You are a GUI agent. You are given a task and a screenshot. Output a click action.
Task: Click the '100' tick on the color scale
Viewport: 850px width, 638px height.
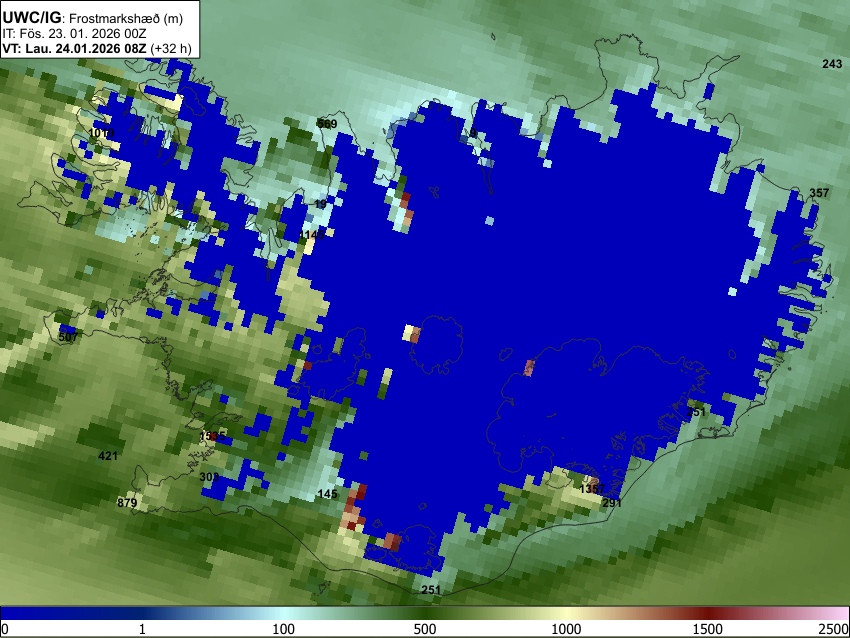284,629
